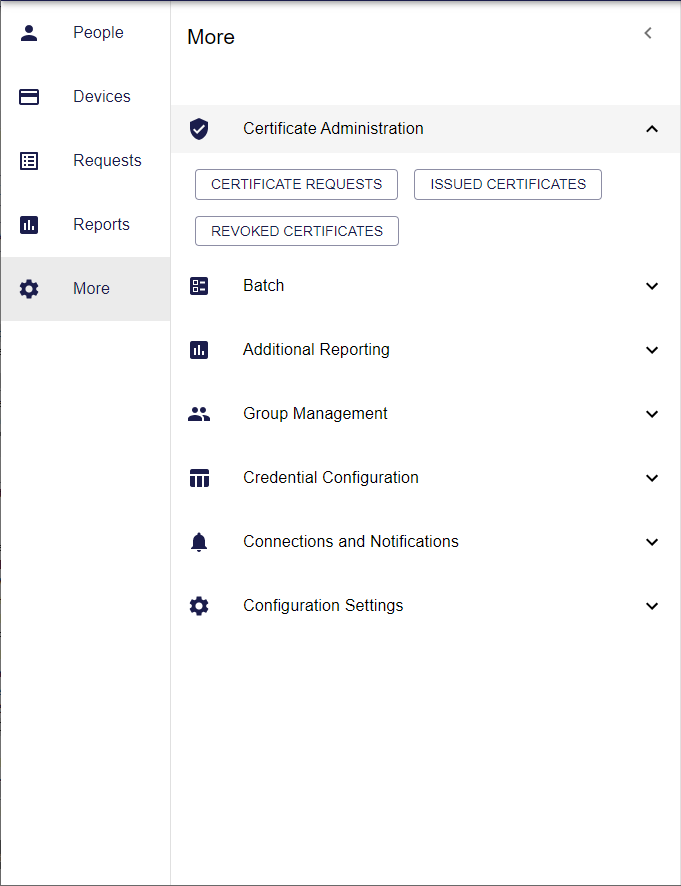Click the Certificate Administration shield icon
This screenshot has width=681, height=886.
(199, 129)
